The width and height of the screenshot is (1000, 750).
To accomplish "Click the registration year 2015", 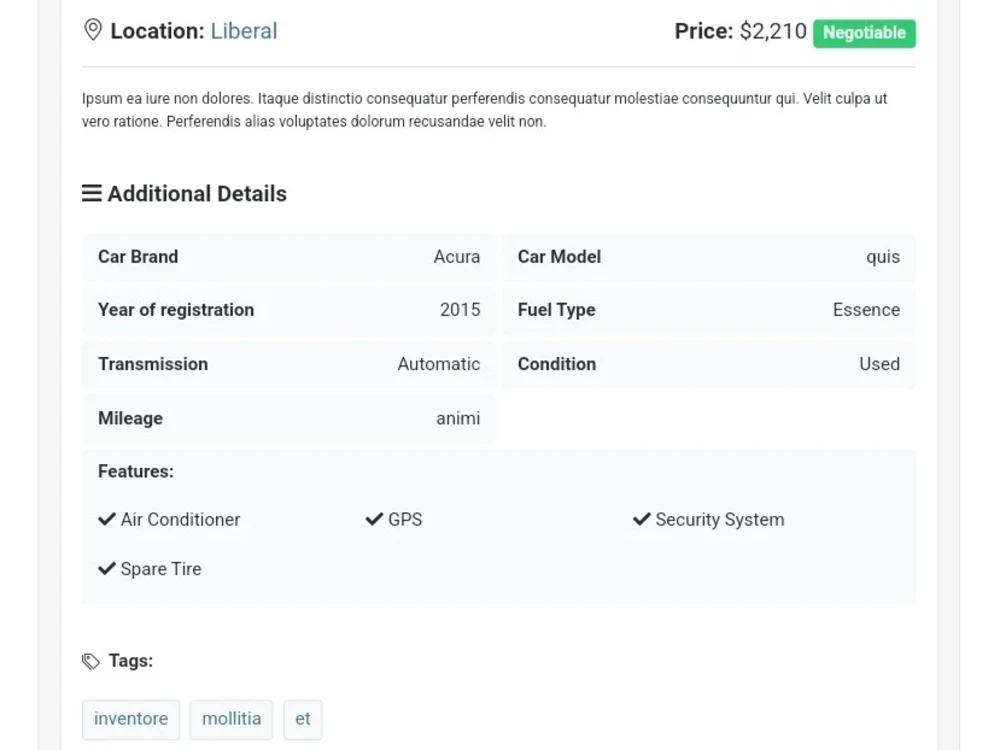I will point(460,310).
